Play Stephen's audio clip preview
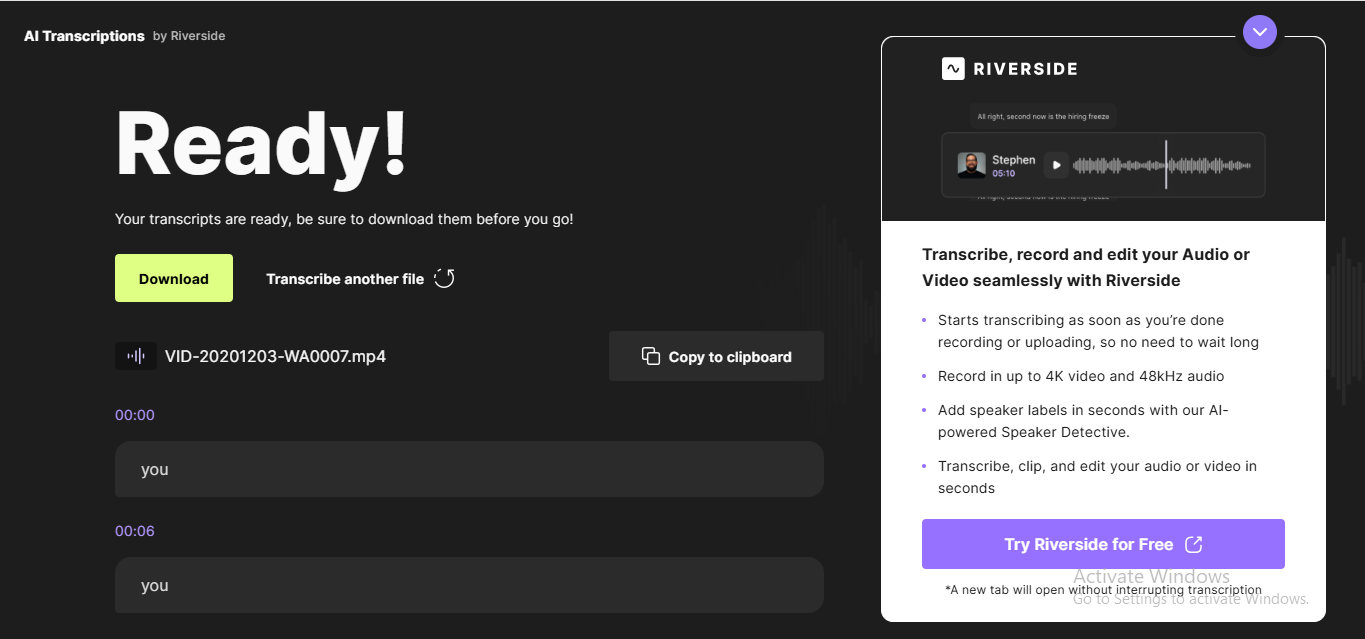The image size is (1365, 639). click(1056, 165)
